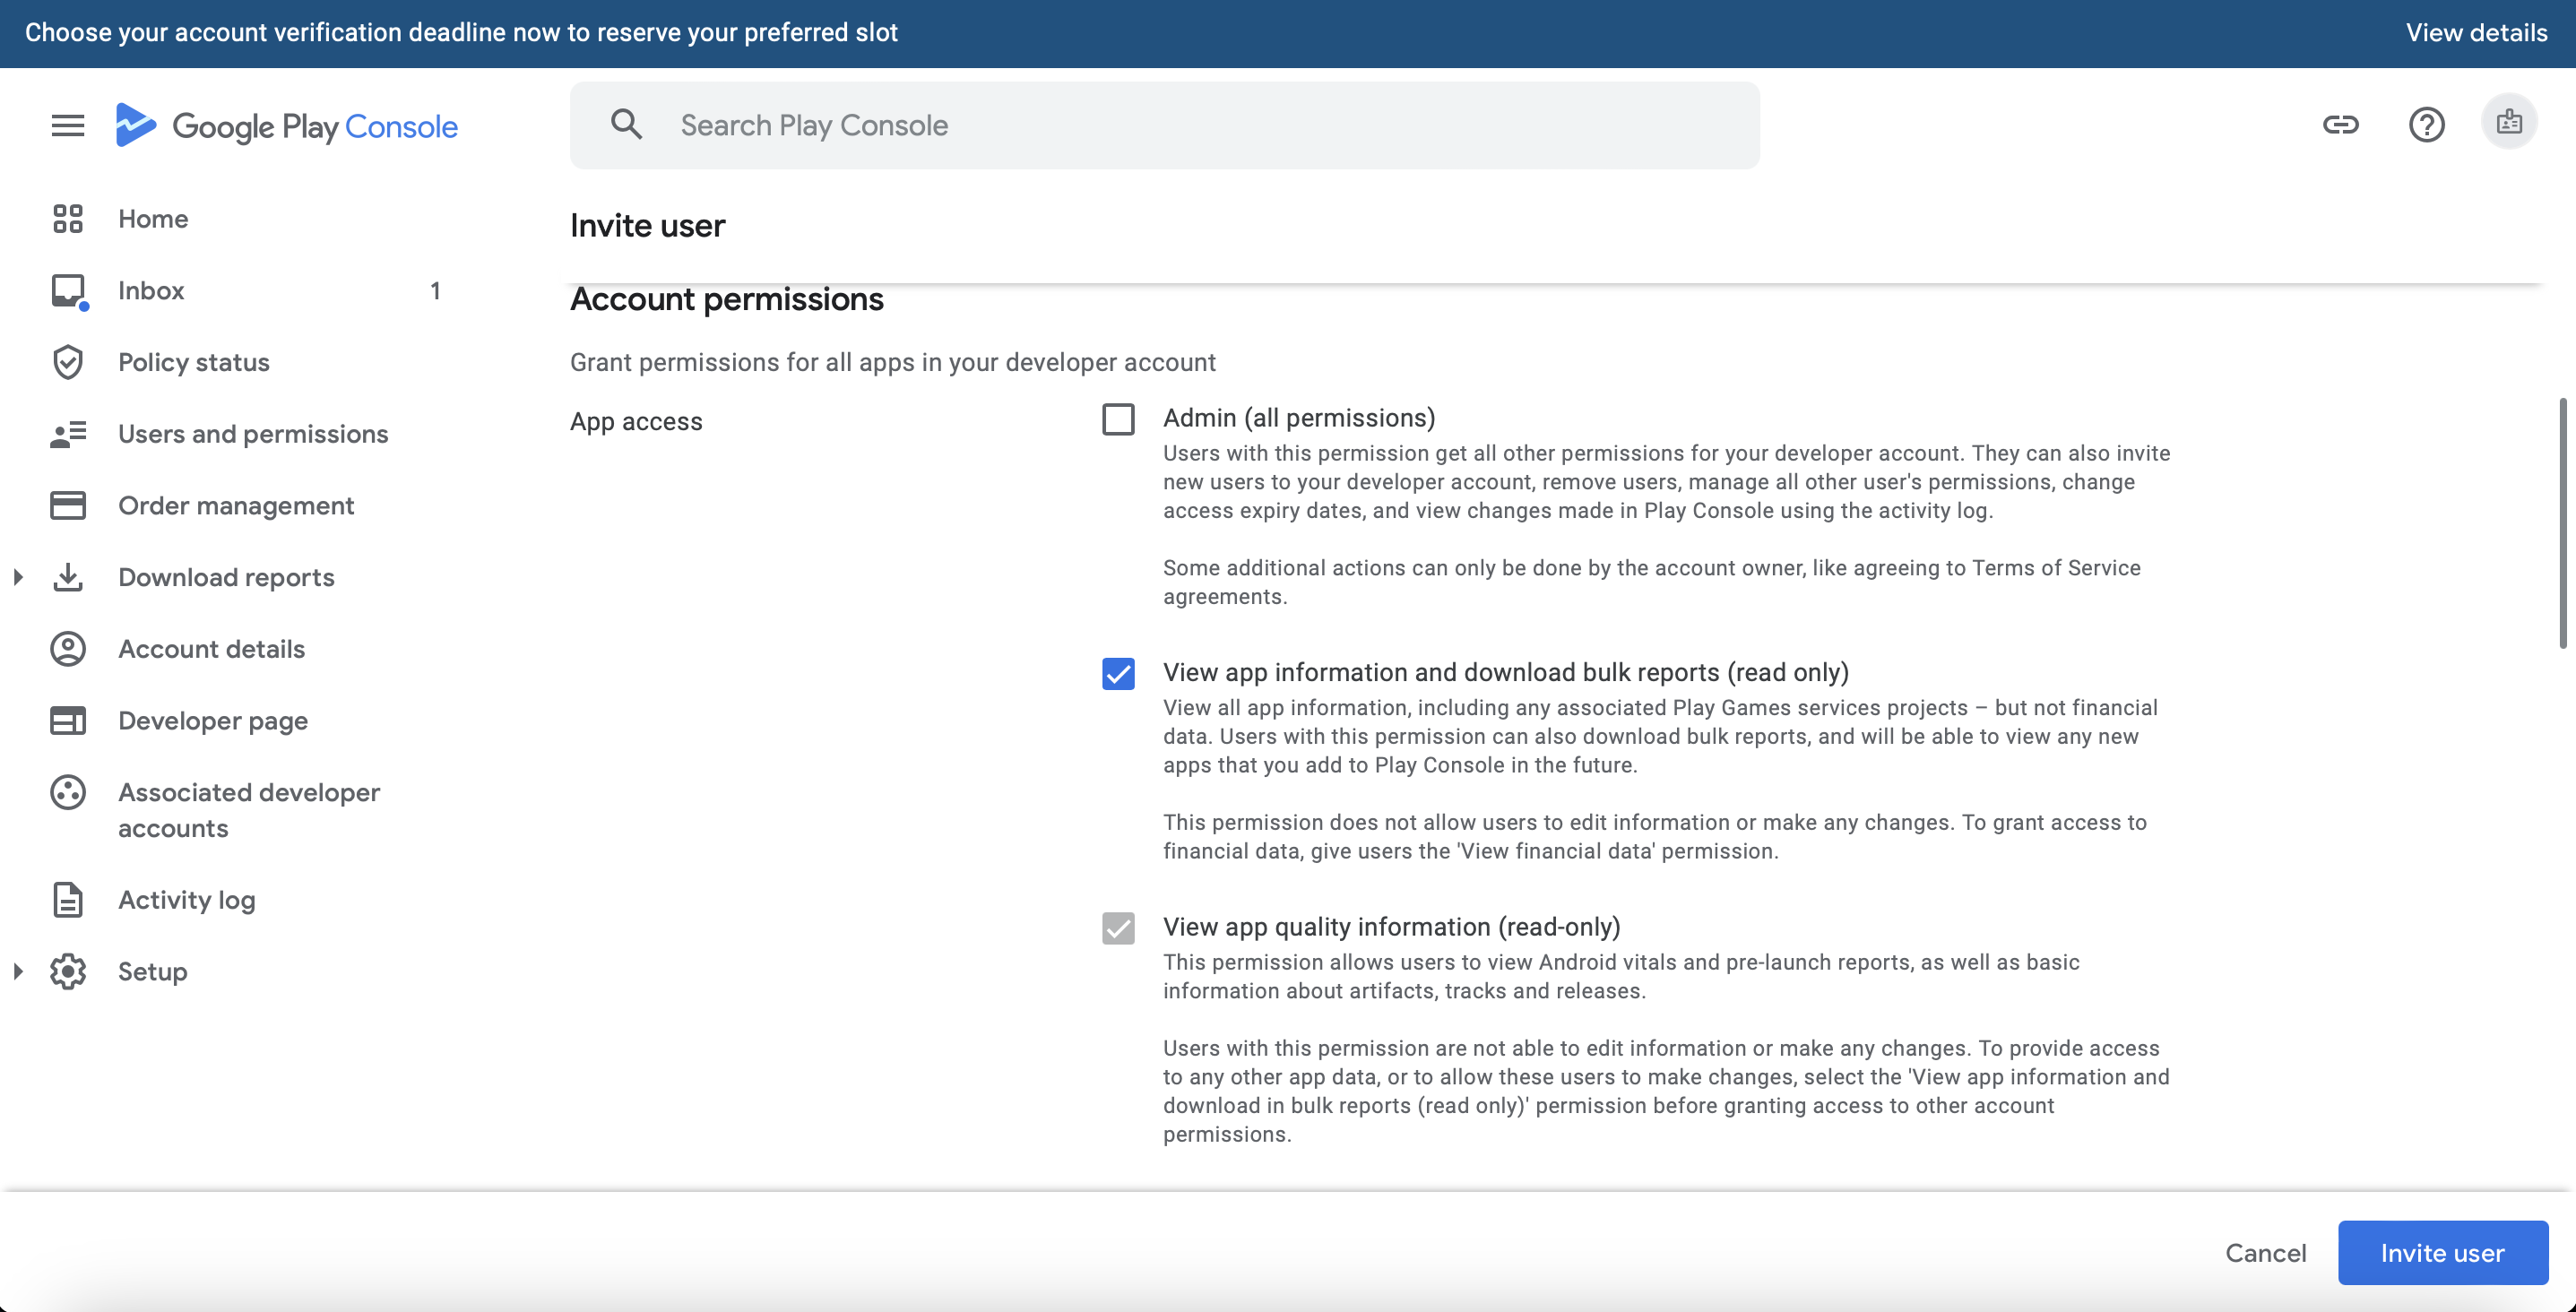Click the Order management card icon
2576x1312 pixels.
[68, 506]
